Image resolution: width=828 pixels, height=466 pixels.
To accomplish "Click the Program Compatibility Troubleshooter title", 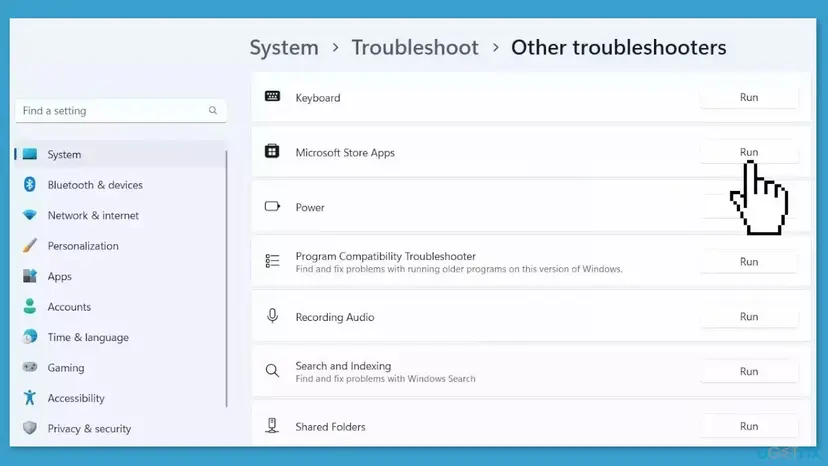I will click(x=385, y=256).
